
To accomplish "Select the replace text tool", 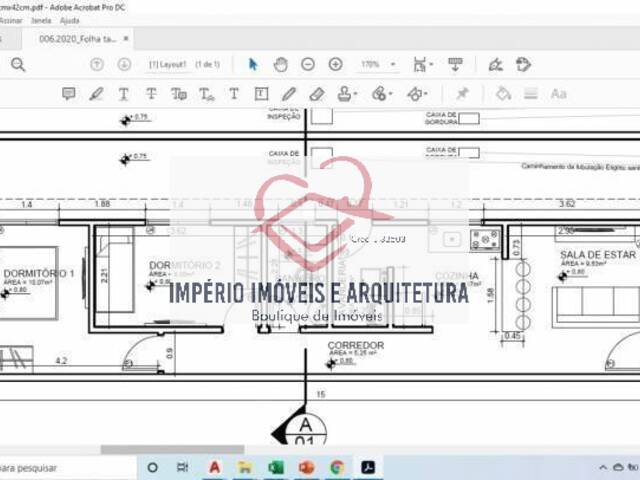I will click(179, 94).
